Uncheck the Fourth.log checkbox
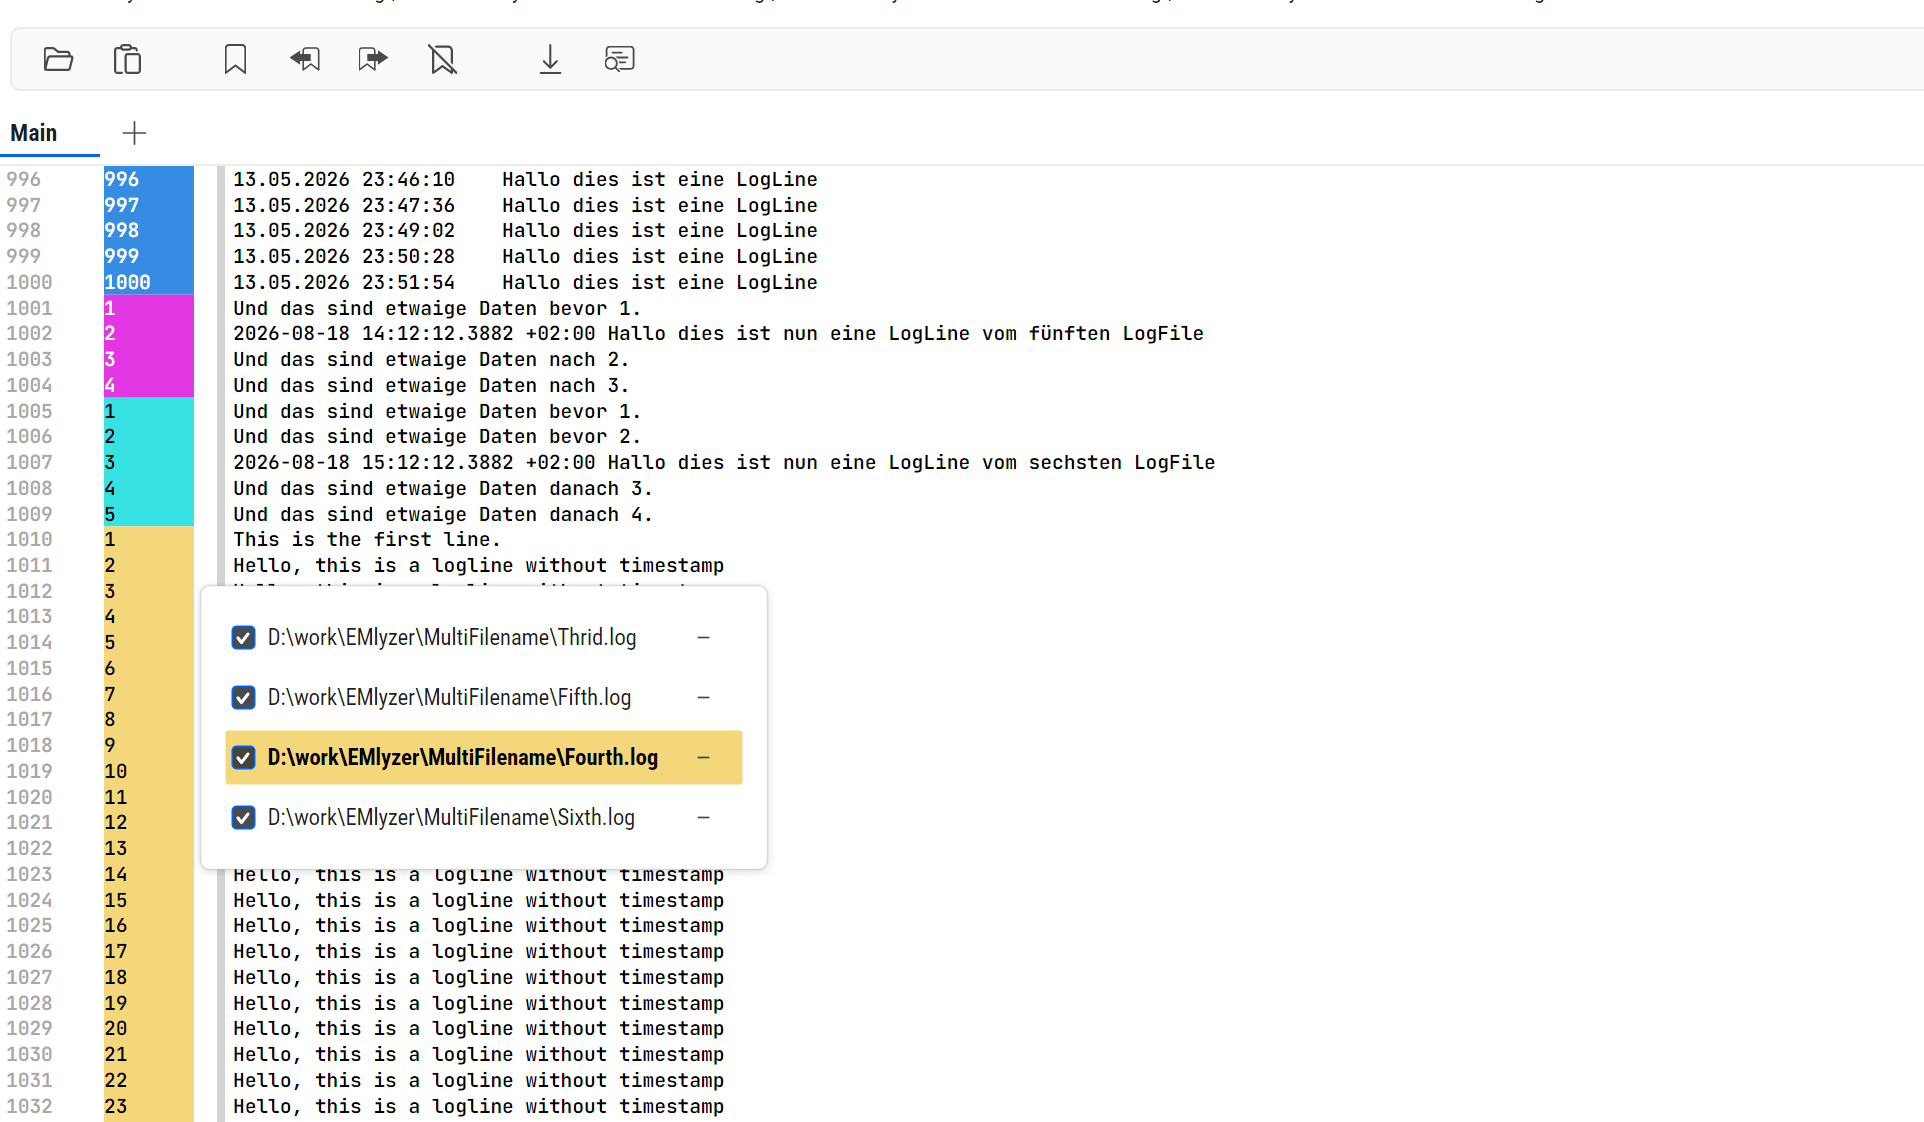The image size is (1924, 1122). [243, 758]
